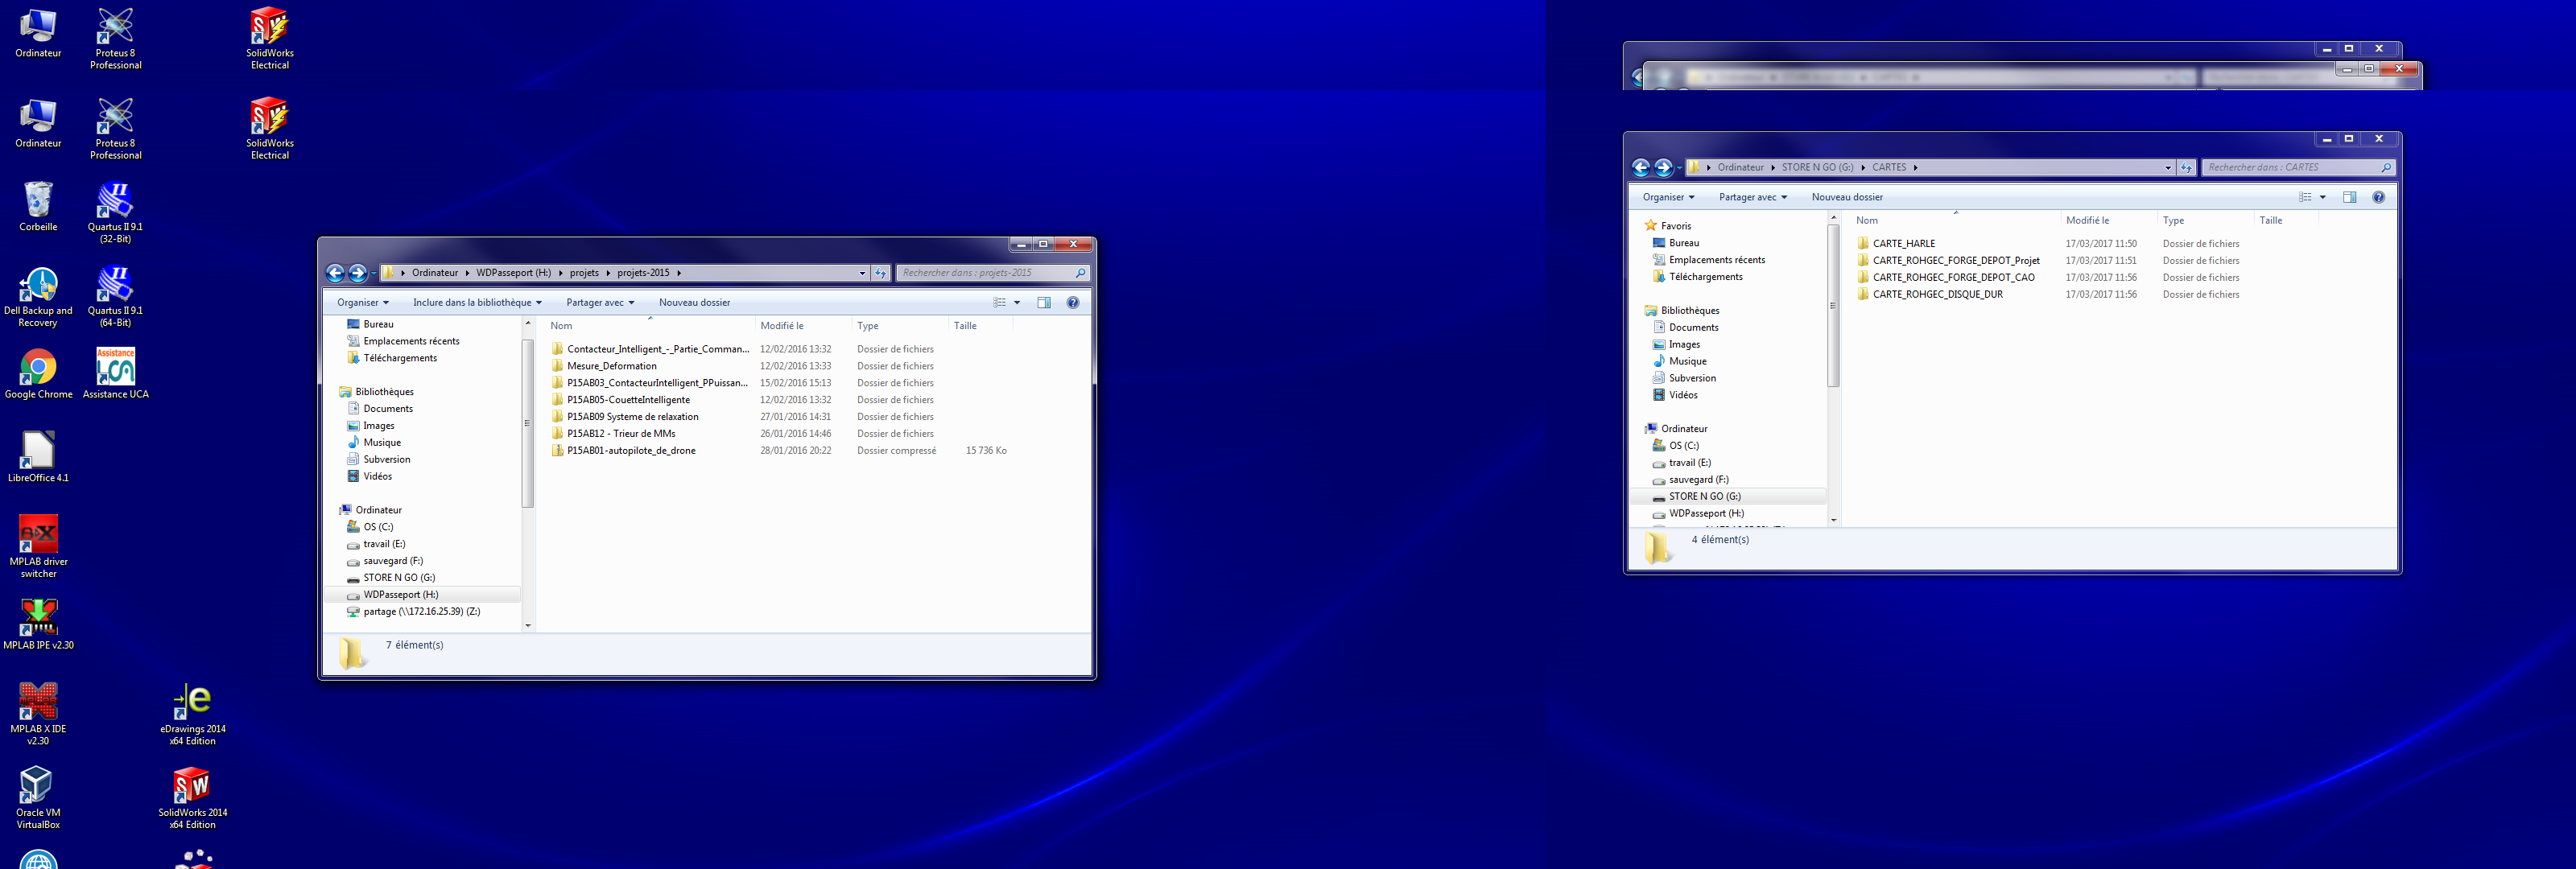Image resolution: width=2576 pixels, height=869 pixels.
Task: Sort by Taille column in projets-2015 window
Action: 980,326
